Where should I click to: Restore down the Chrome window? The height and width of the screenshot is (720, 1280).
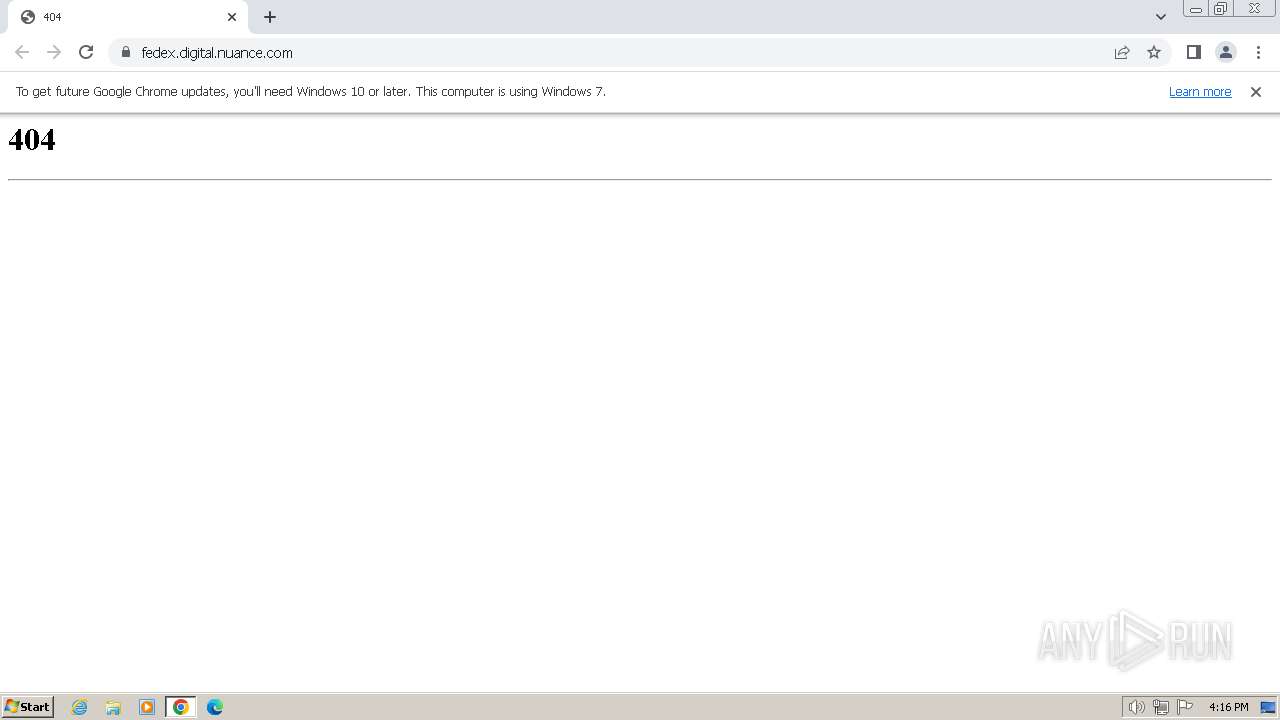point(1221,9)
